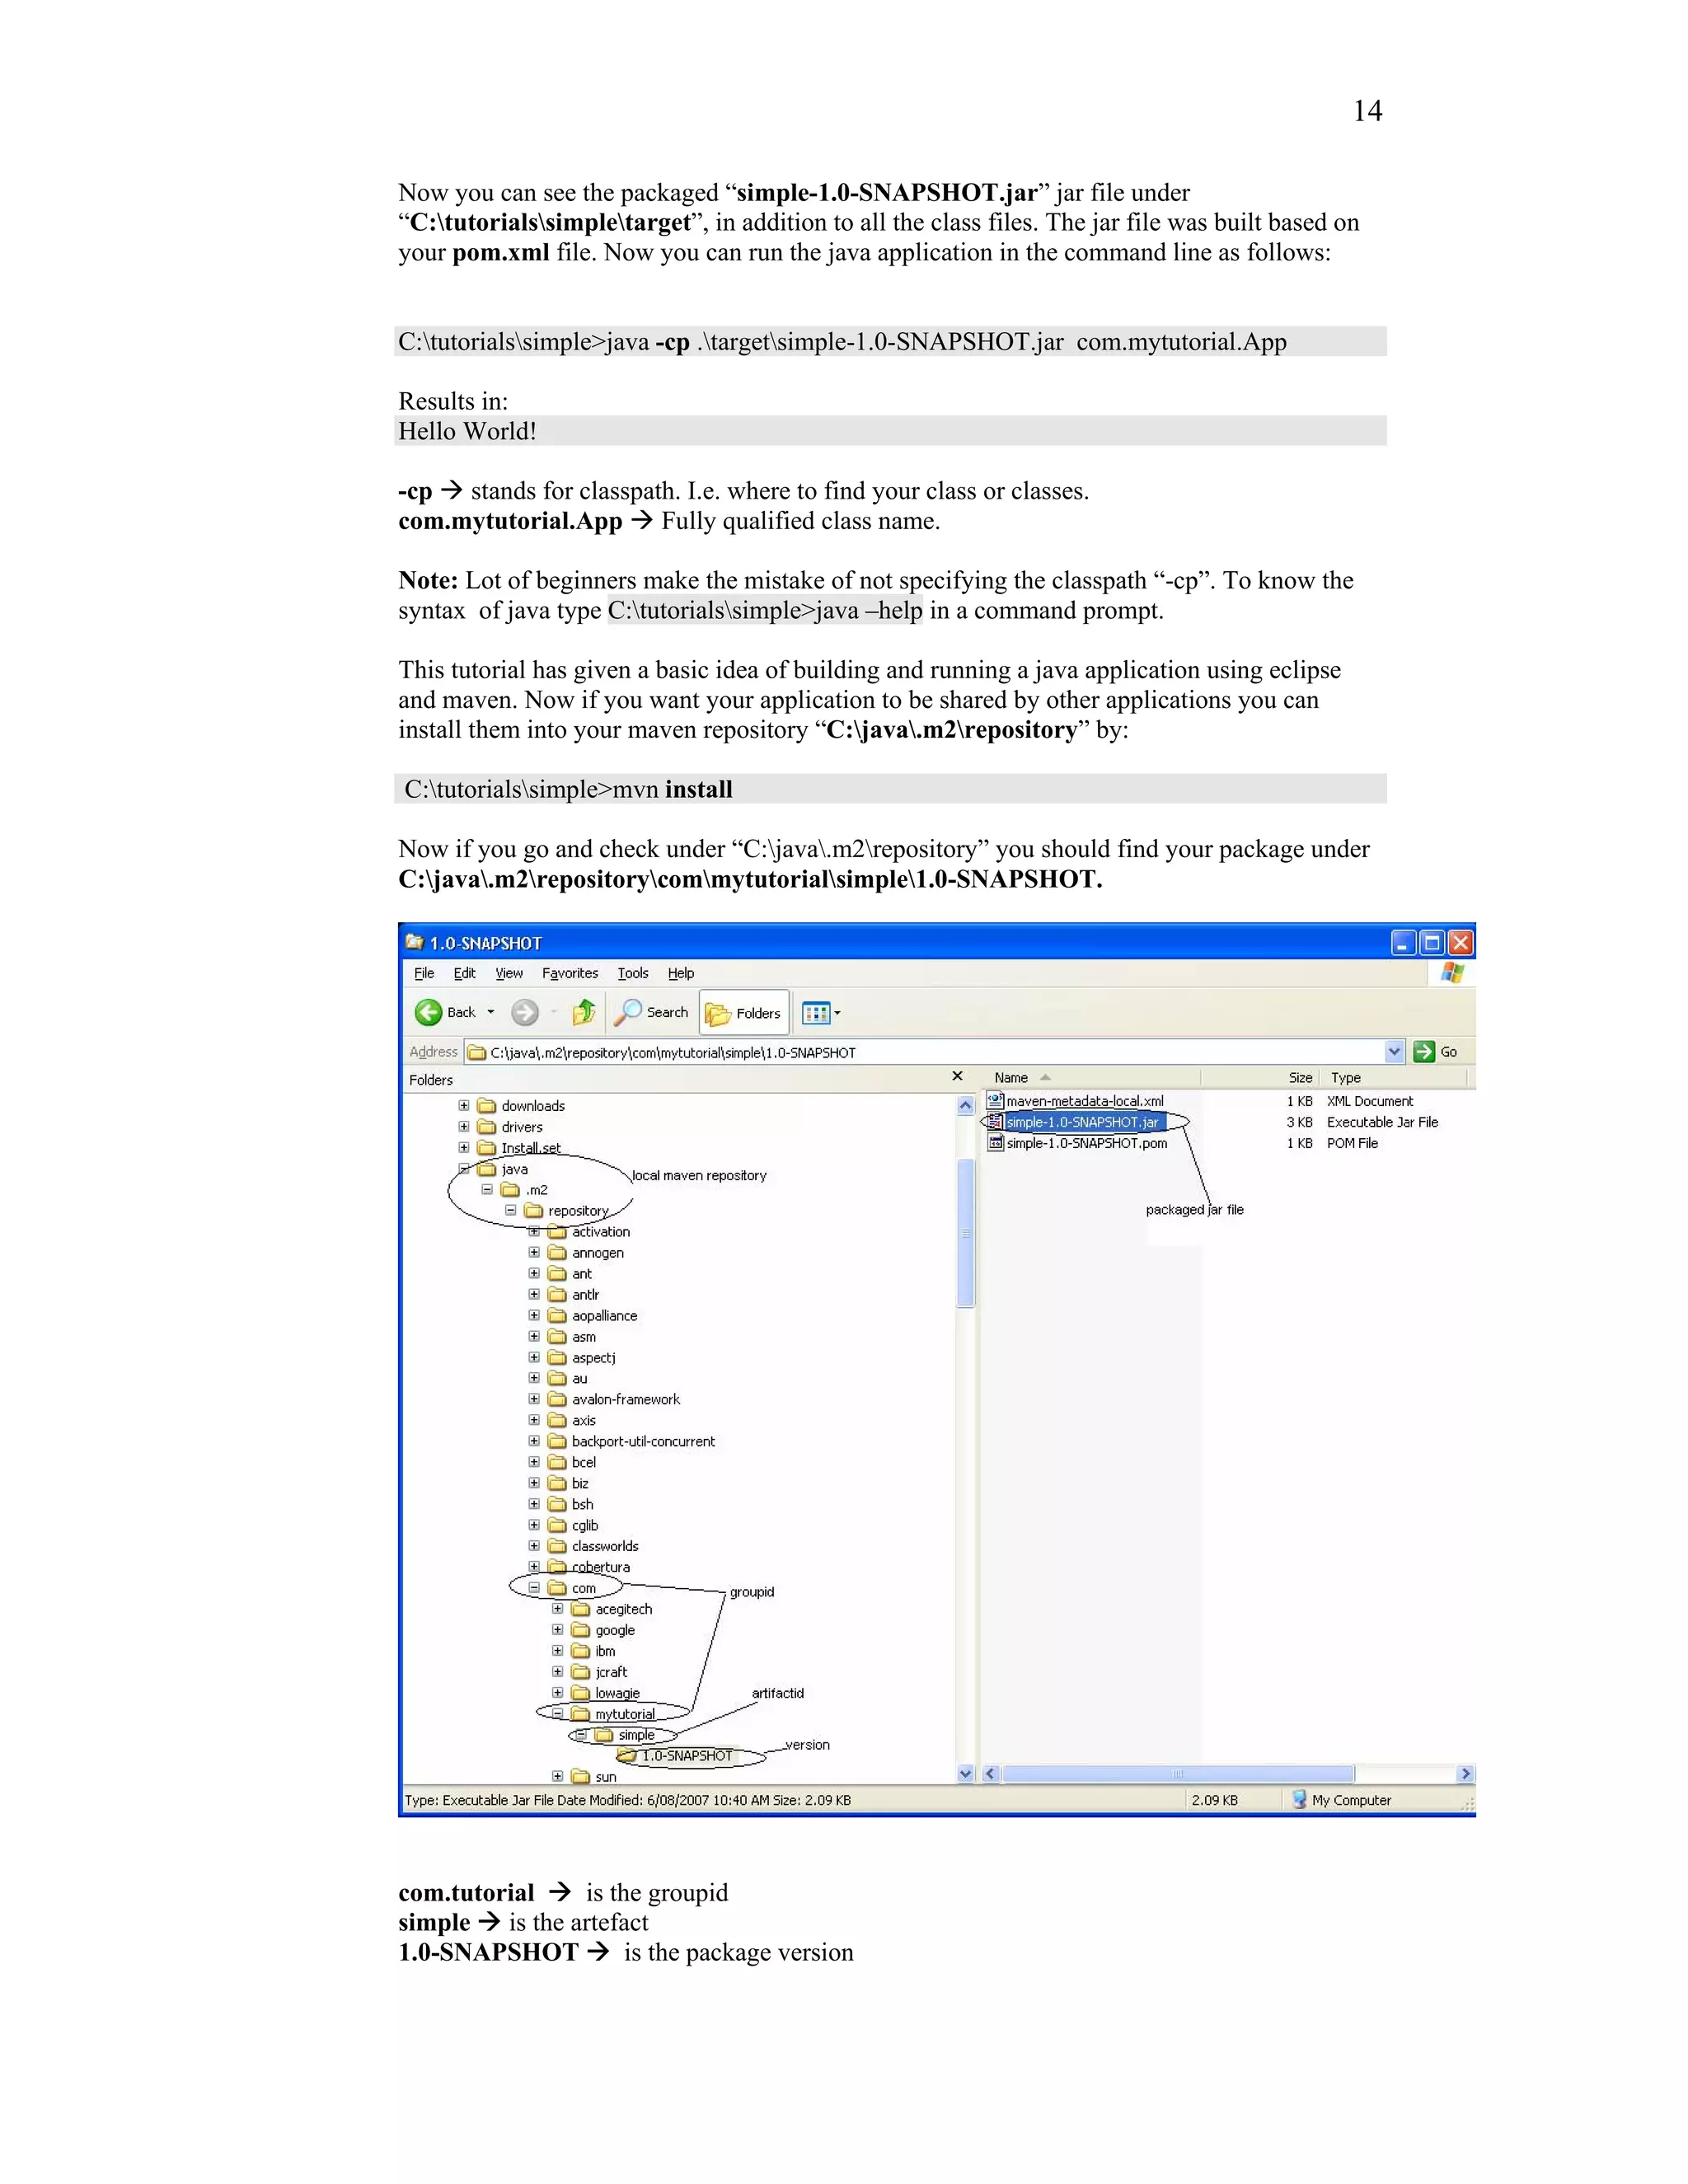
Task: Expand the downloads folder node
Action: tap(464, 1105)
